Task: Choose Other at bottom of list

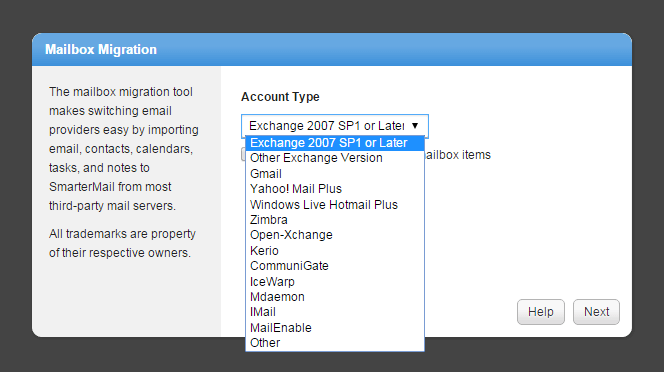Action: point(335,343)
